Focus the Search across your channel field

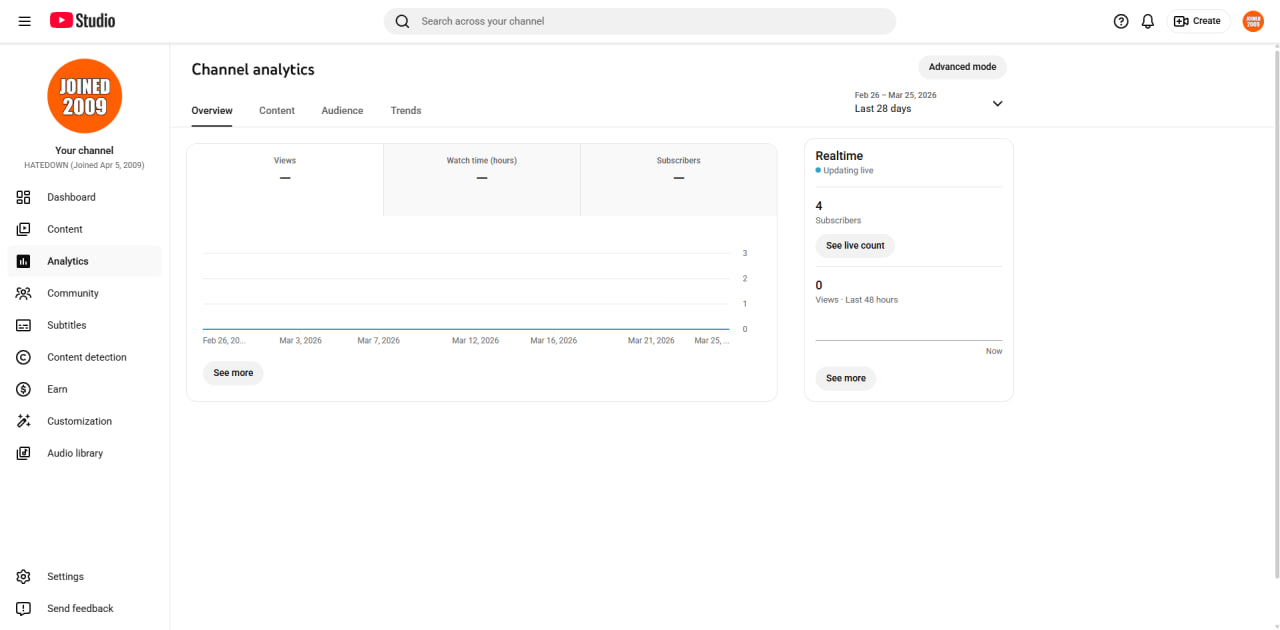[x=640, y=21]
